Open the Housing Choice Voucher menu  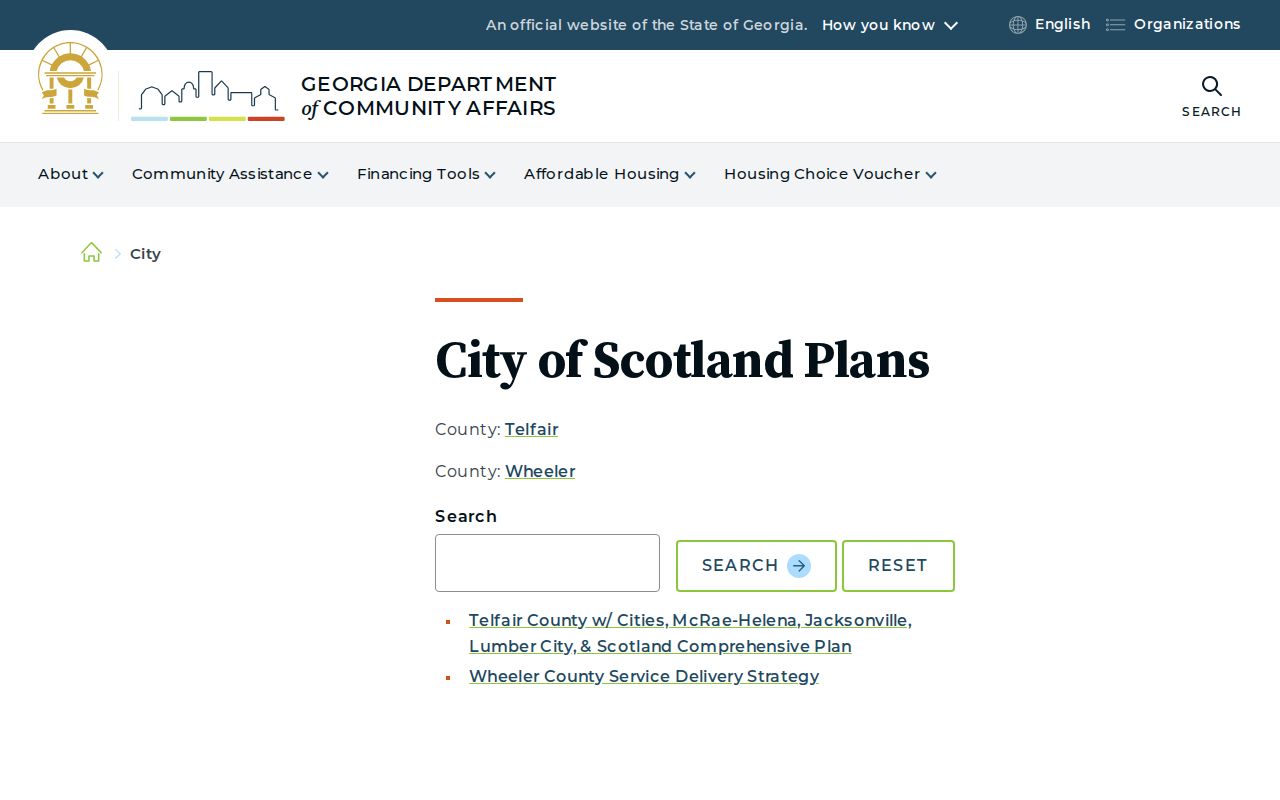click(x=830, y=174)
